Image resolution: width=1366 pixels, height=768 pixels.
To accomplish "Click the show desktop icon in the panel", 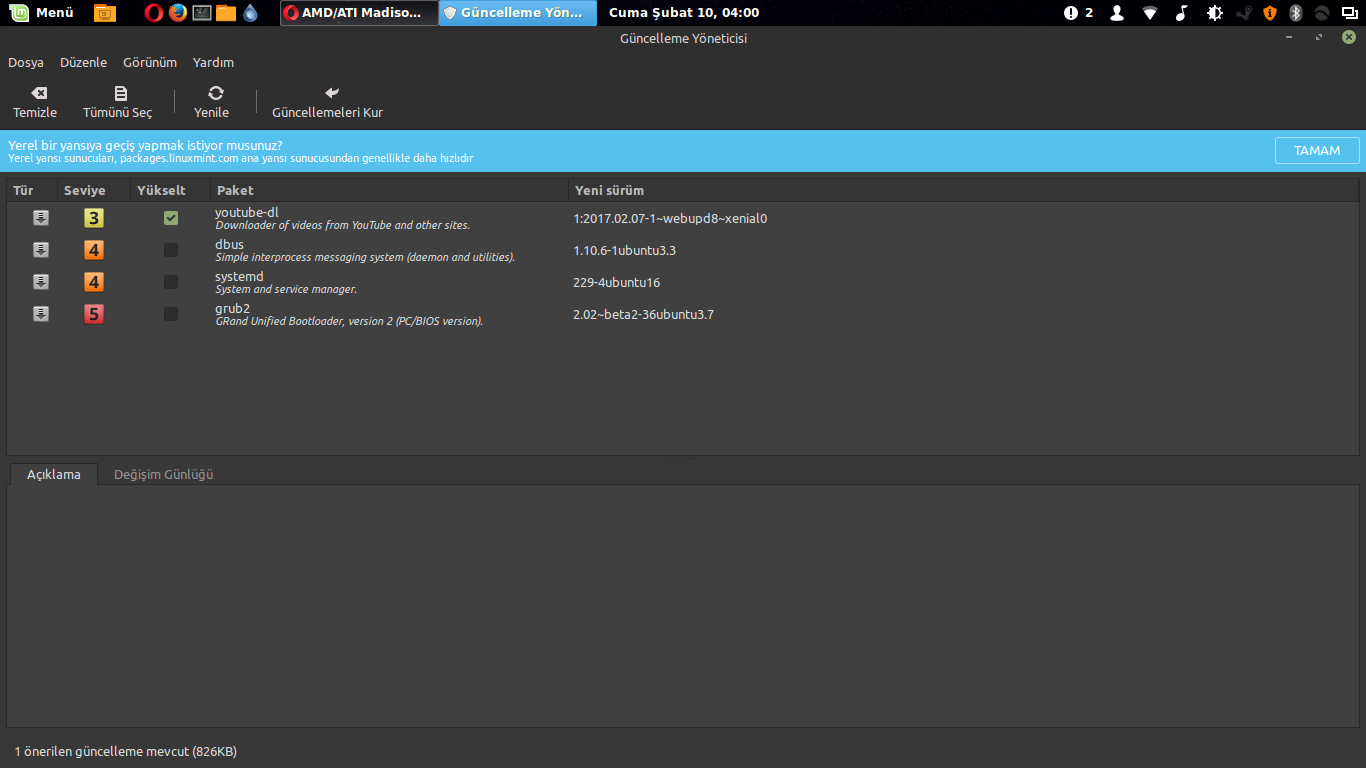I will tap(104, 13).
